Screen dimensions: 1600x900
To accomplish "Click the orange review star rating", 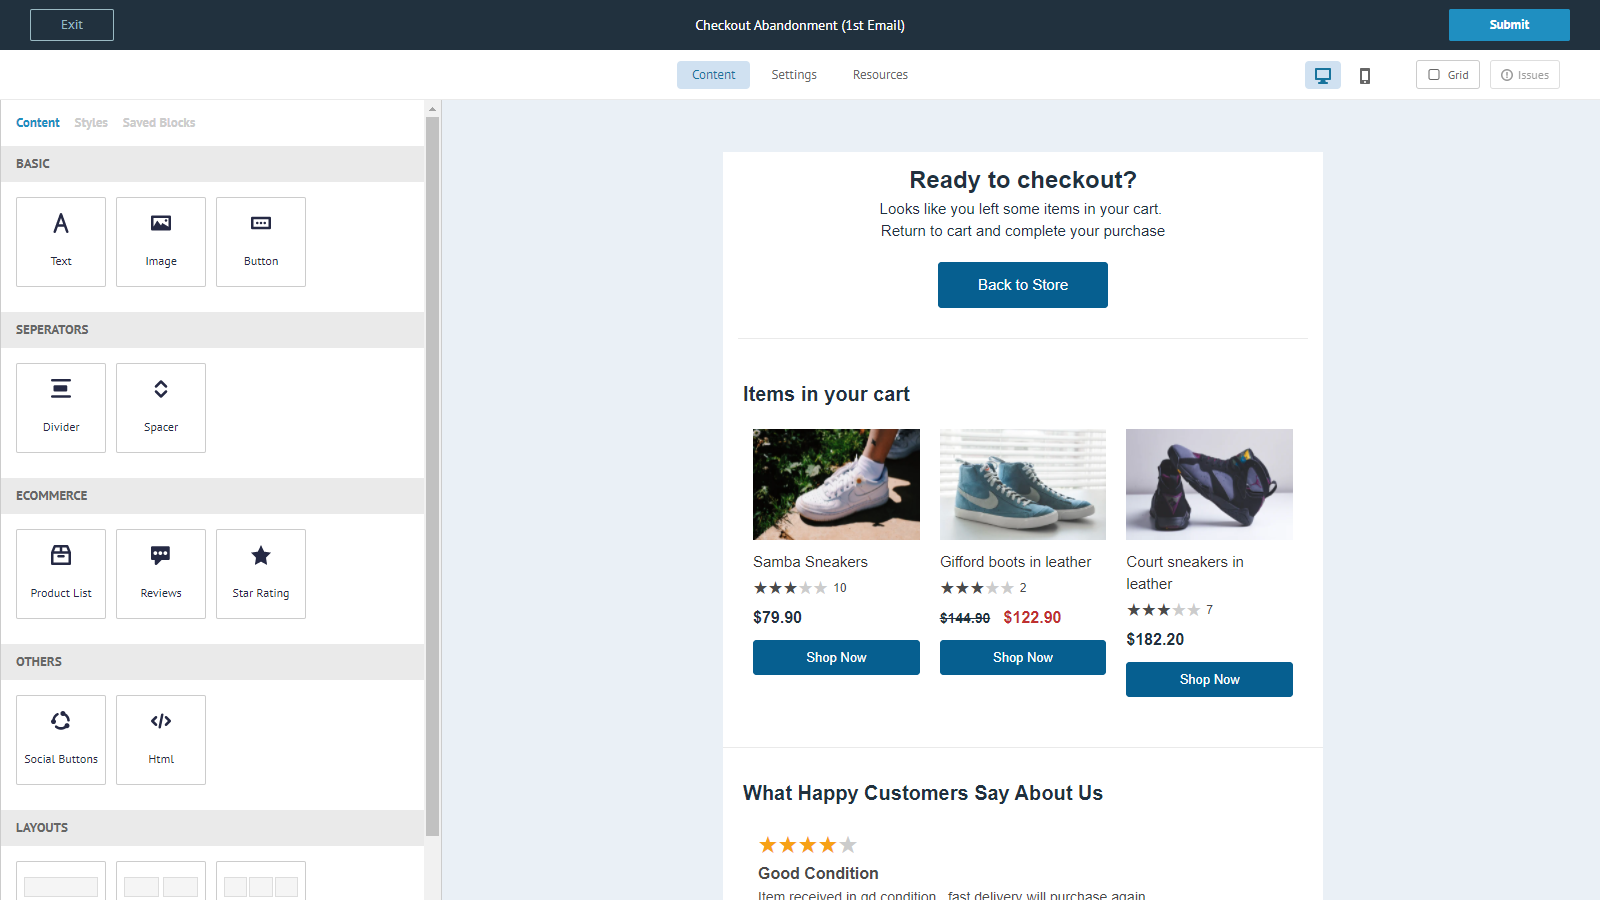I will coord(808,845).
